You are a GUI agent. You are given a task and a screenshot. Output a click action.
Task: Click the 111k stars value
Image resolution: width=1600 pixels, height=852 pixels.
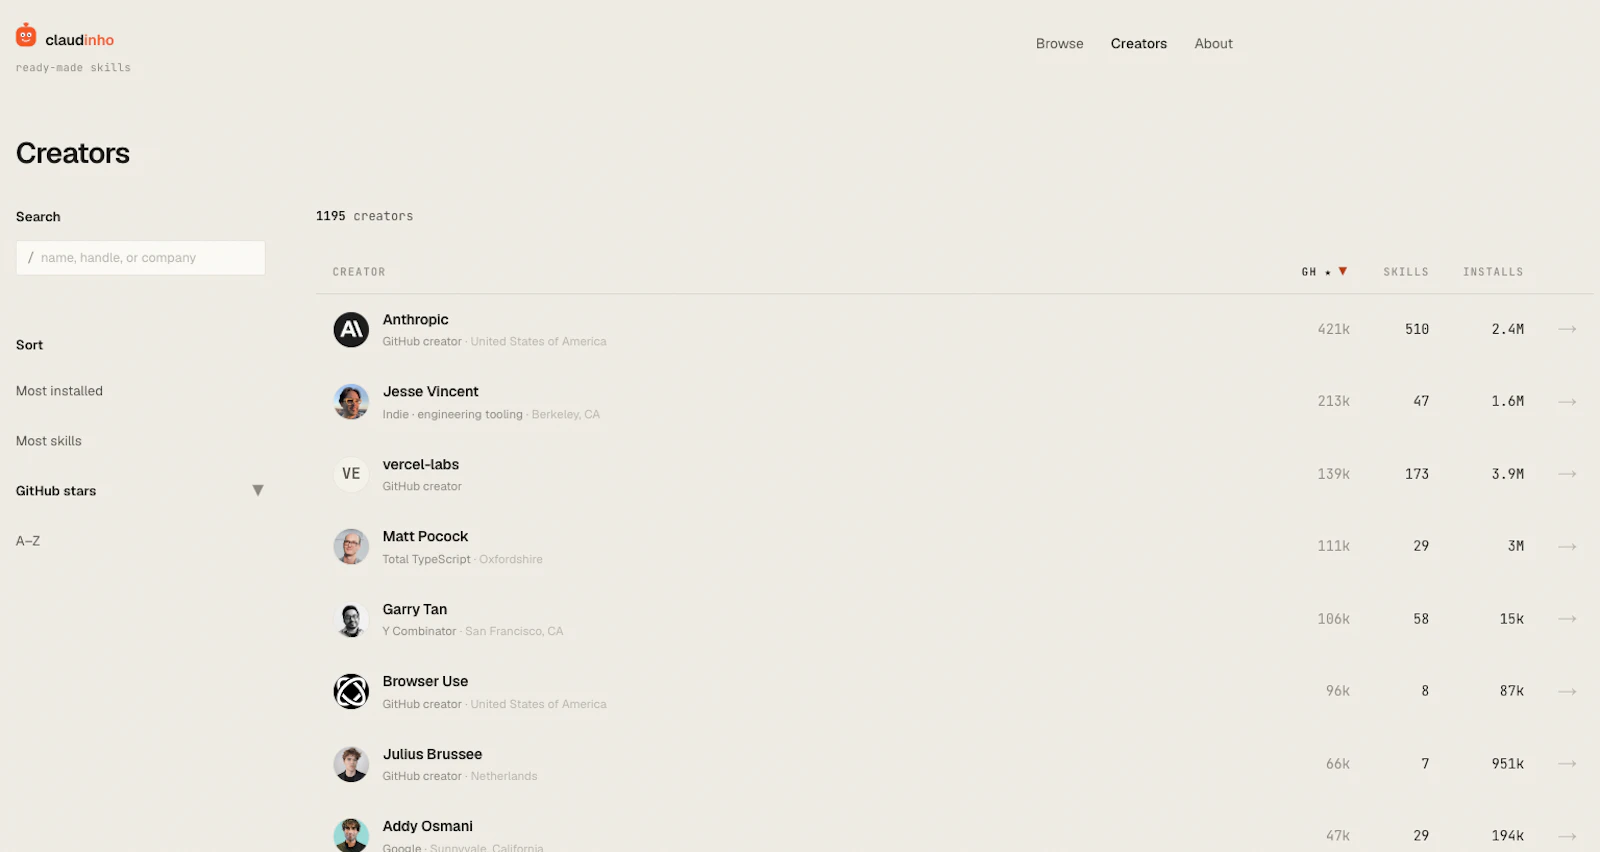tap(1333, 546)
